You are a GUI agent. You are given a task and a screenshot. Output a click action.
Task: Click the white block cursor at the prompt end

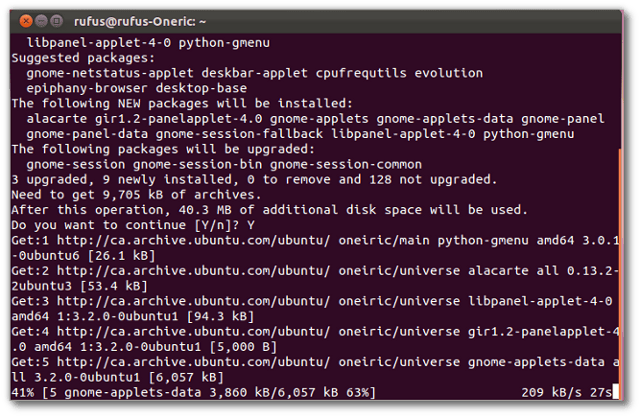tap(616, 392)
